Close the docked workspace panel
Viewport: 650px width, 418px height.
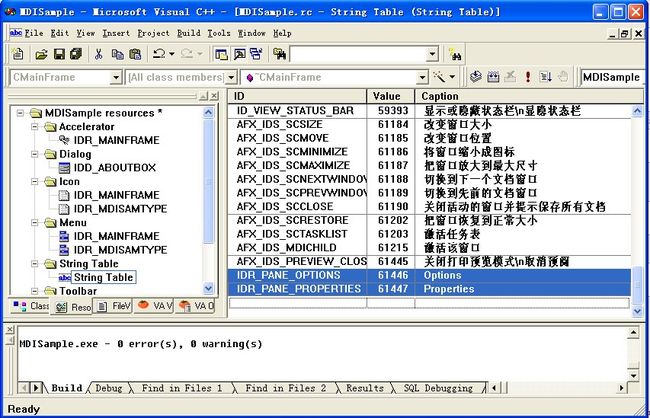(x=214, y=96)
